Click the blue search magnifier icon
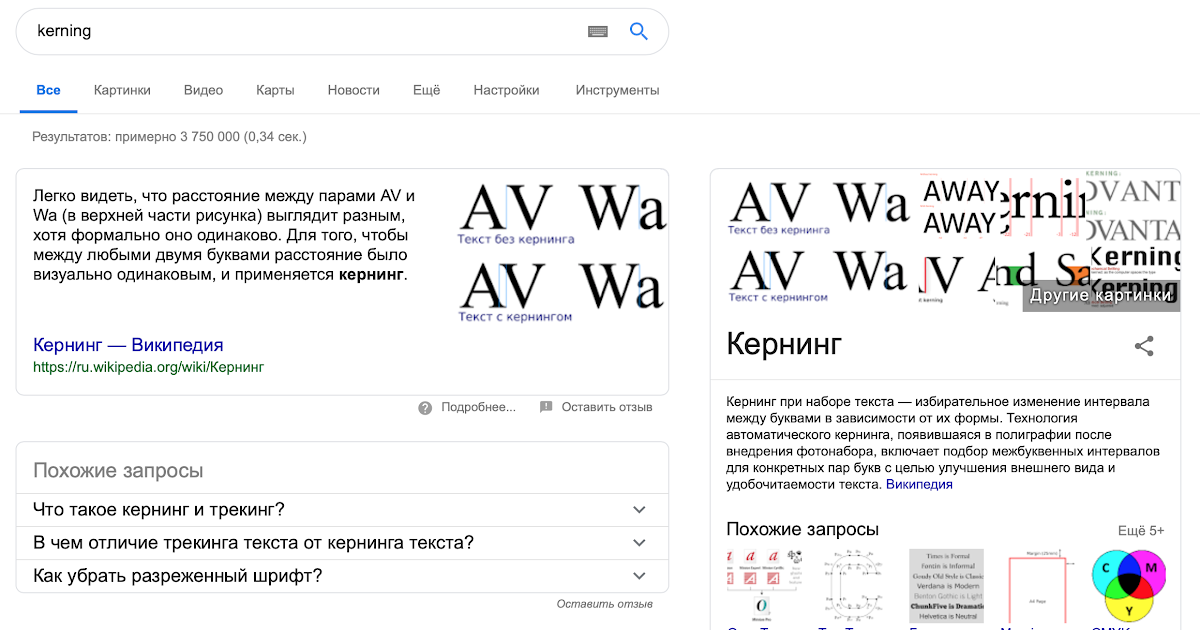 pos(639,31)
